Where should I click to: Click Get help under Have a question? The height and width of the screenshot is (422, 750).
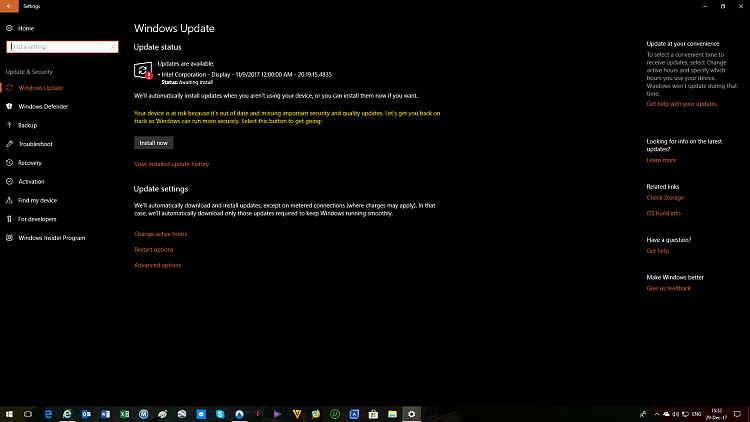(658, 251)
